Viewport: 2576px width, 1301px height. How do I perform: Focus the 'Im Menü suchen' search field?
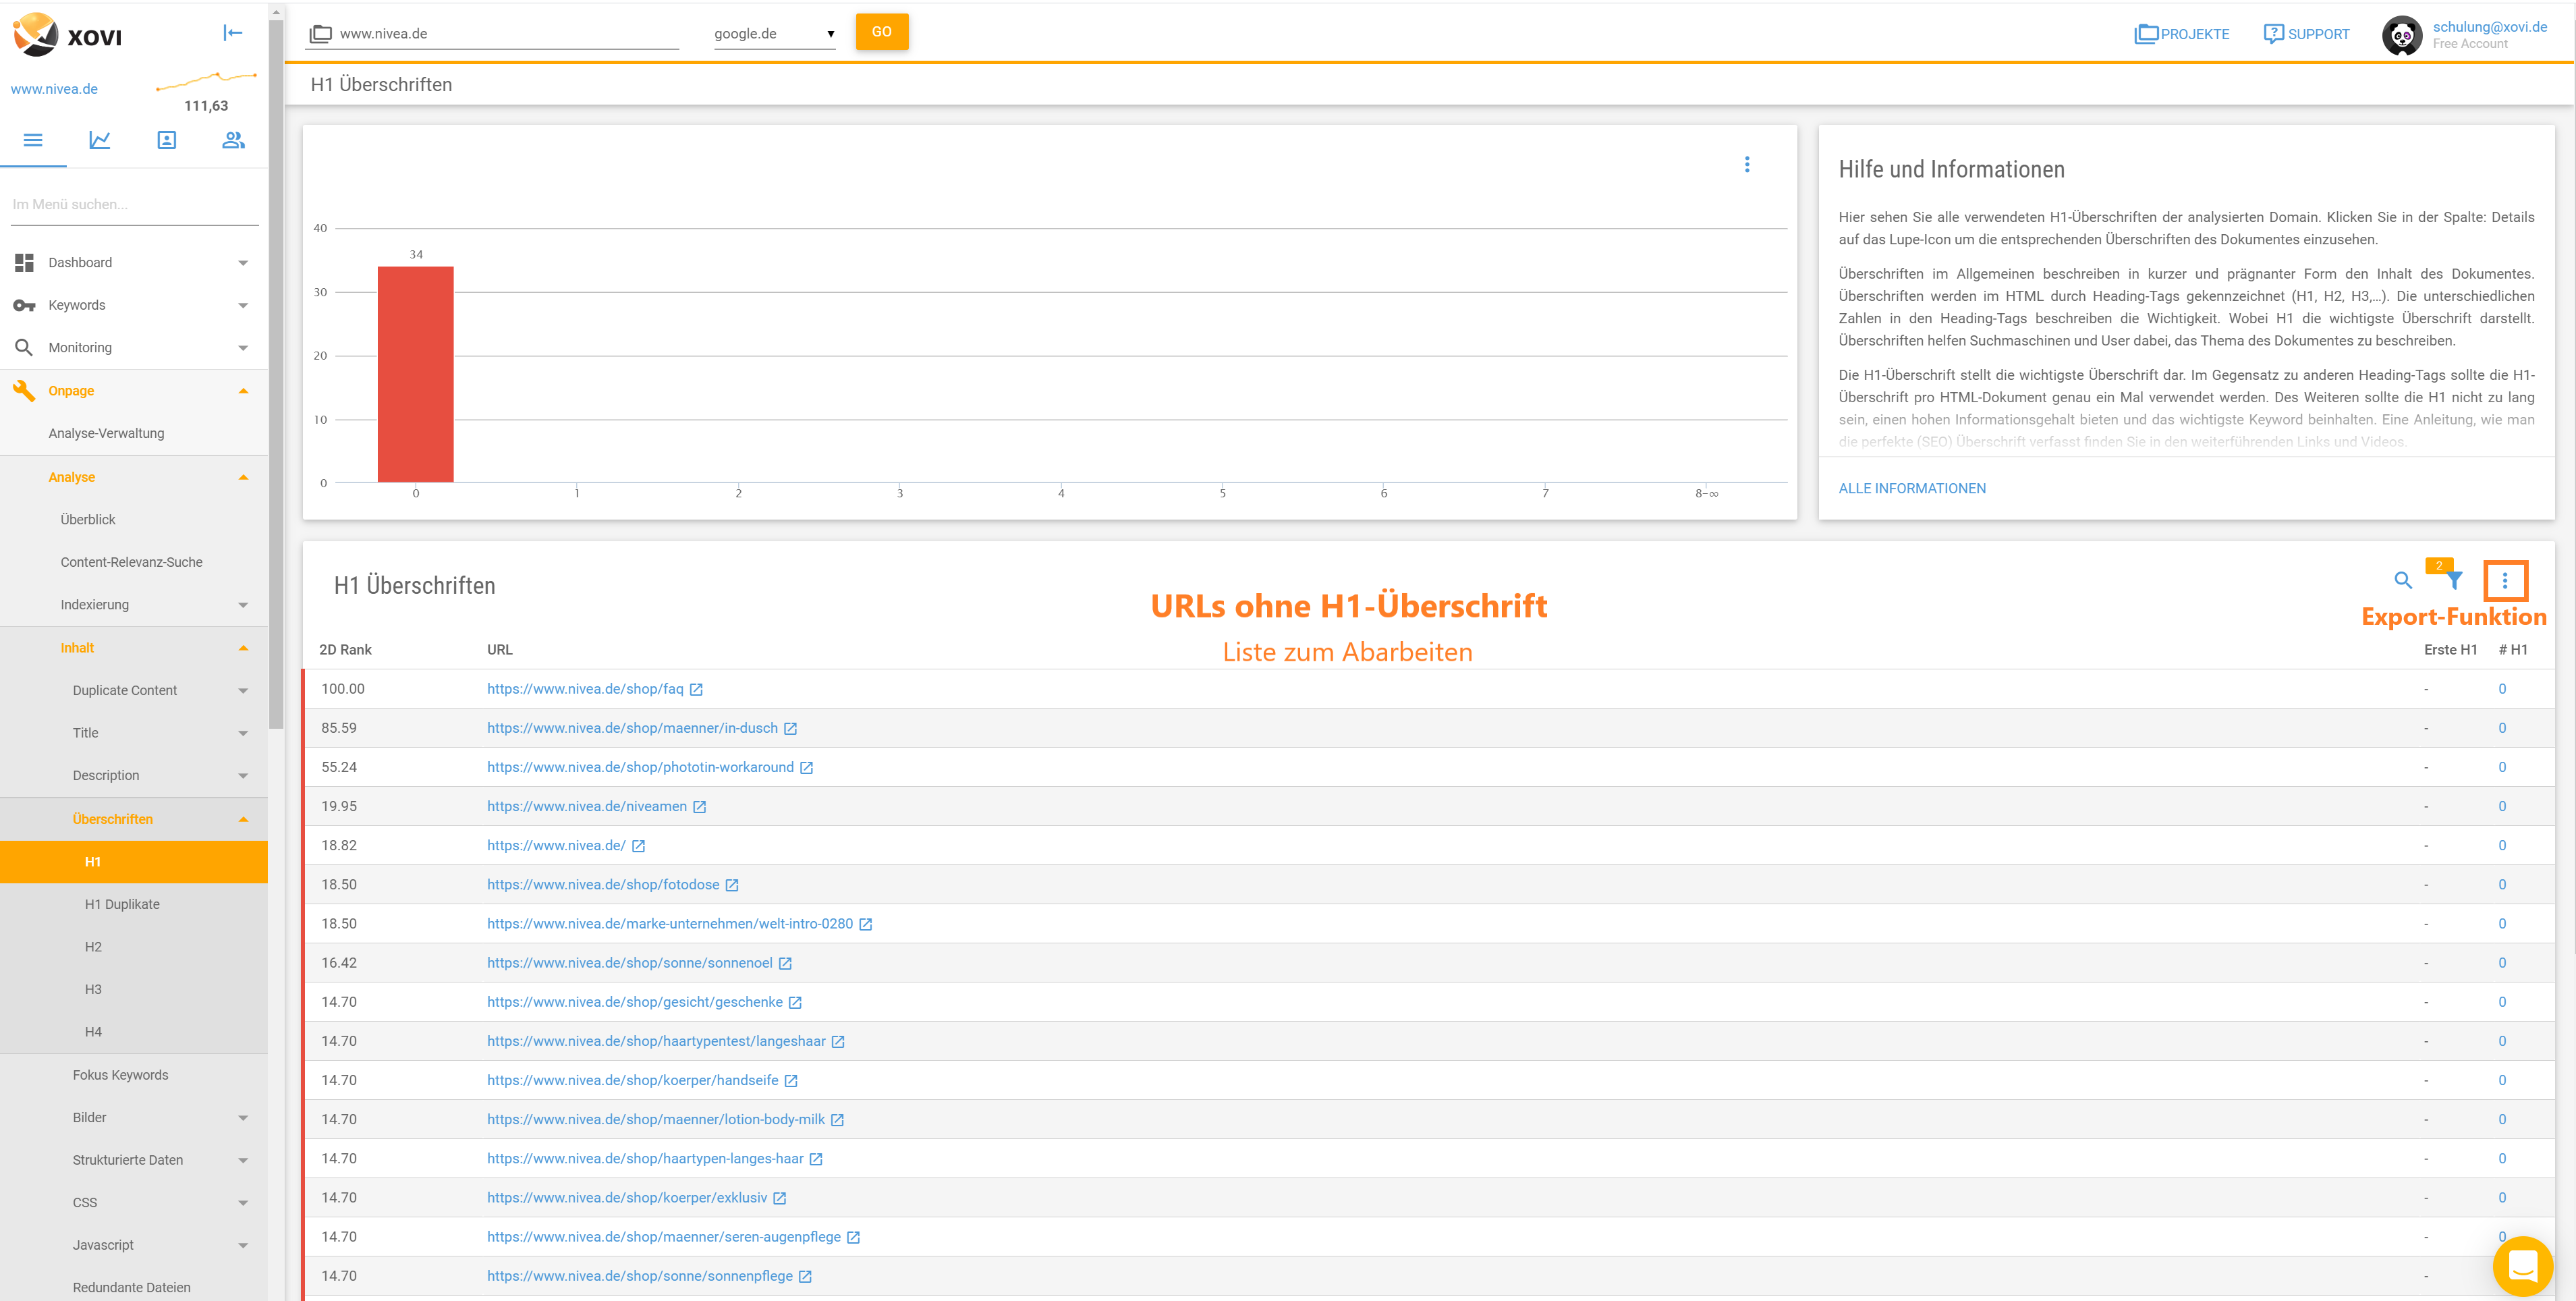(x=135, y=204)
